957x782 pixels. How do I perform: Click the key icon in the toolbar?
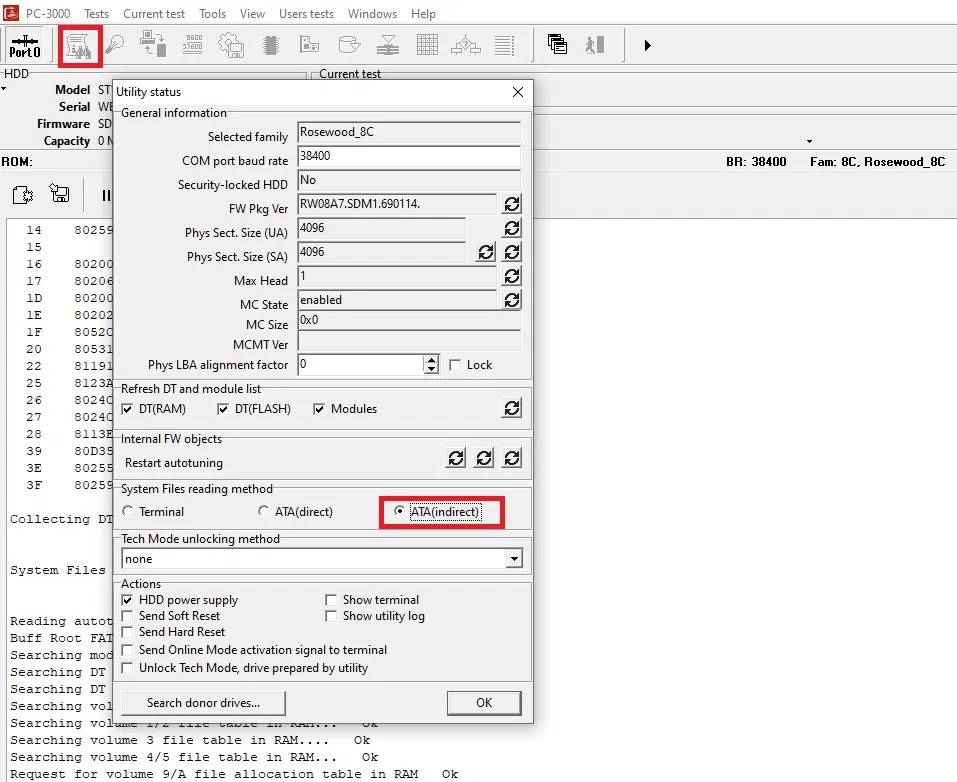click(116, 46)
